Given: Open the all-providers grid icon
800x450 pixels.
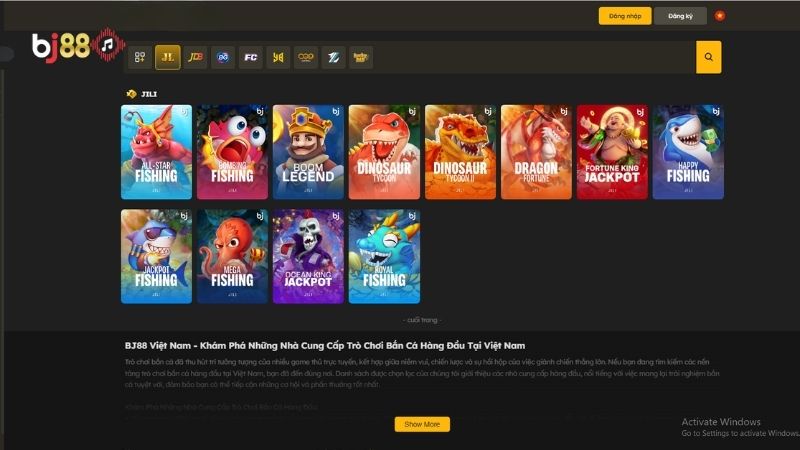Looking at the screenshot, I should coord(140,57).
